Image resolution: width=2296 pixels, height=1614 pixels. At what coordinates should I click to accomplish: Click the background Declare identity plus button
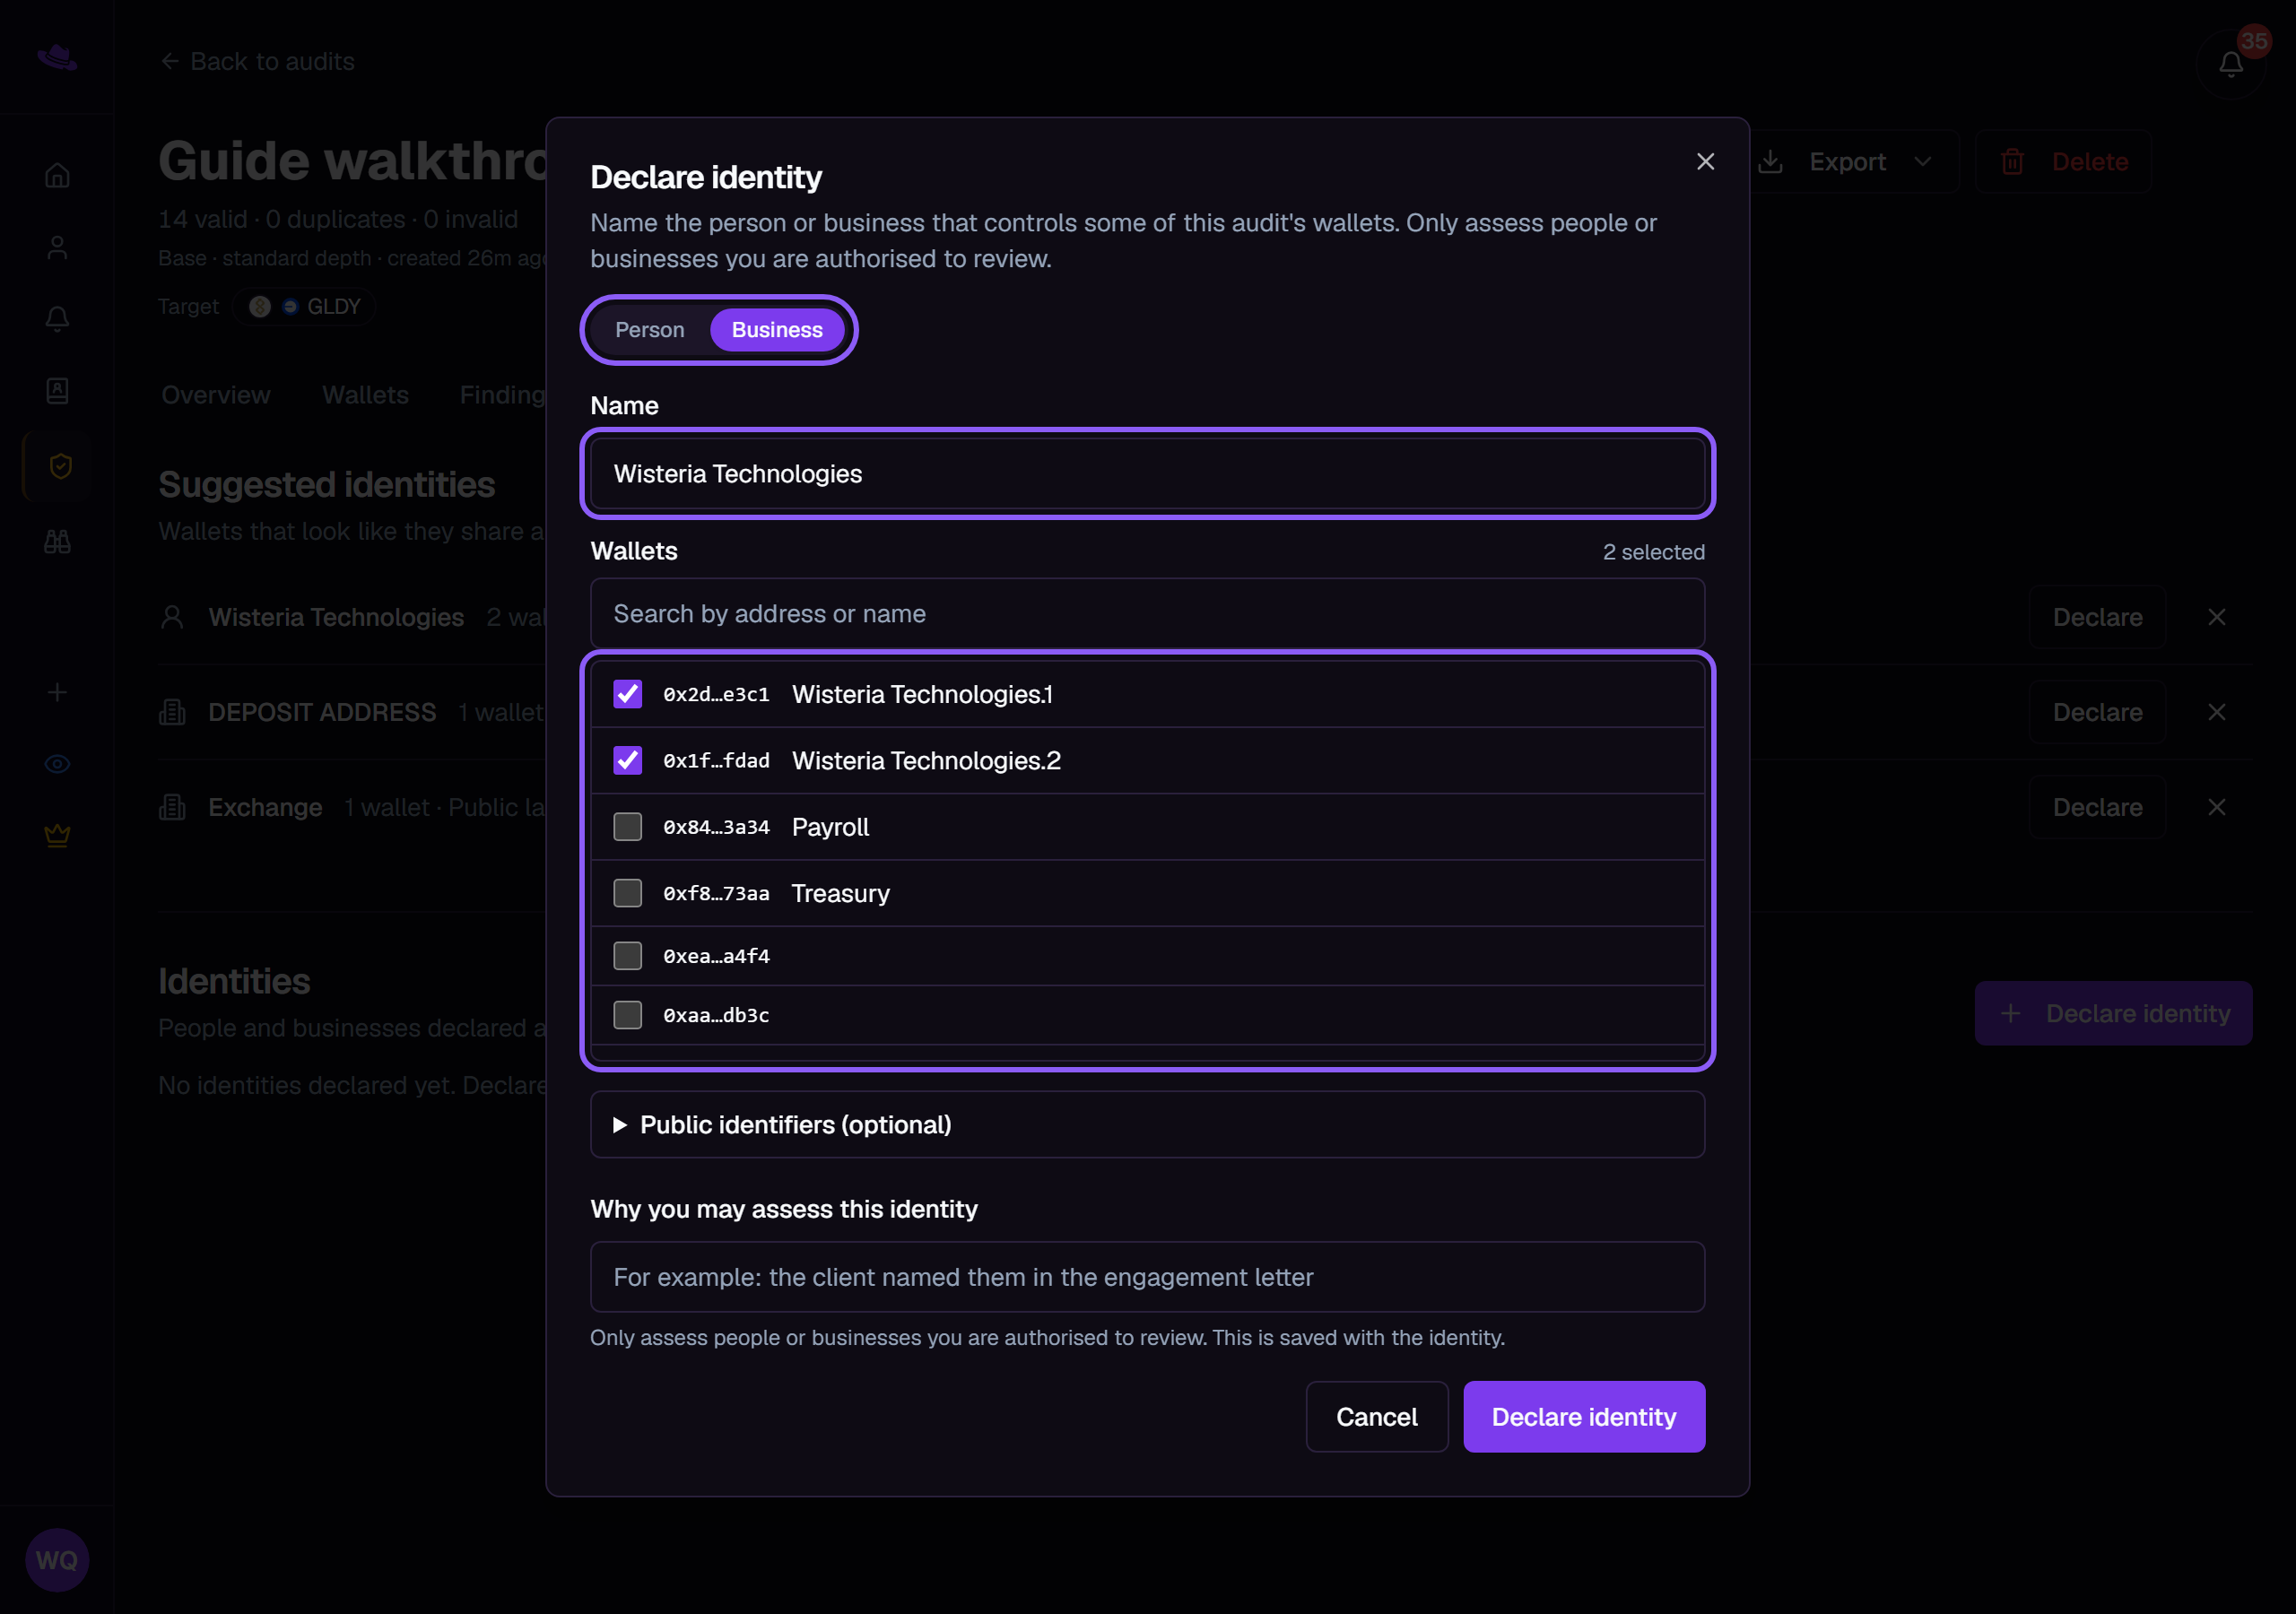tap(2113, 1013)
